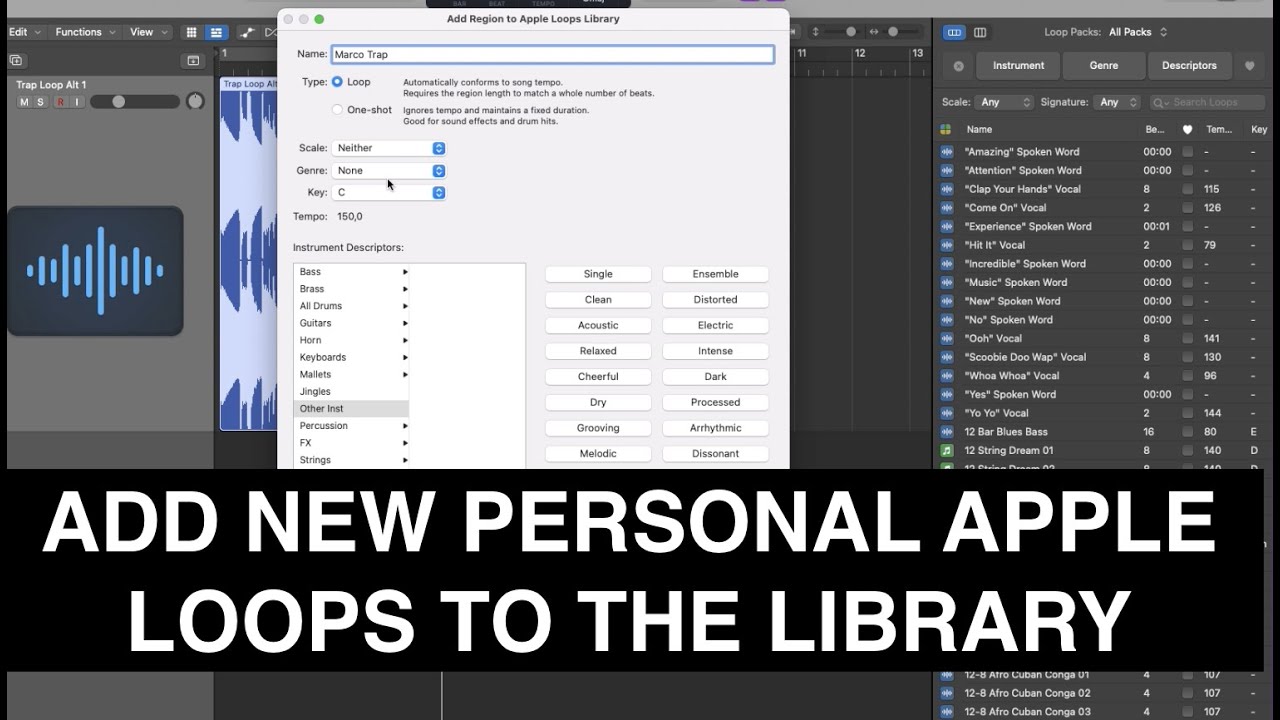Open the Functions menu
The height and width of the screenshot is (720, 1280).
point(85,32)
